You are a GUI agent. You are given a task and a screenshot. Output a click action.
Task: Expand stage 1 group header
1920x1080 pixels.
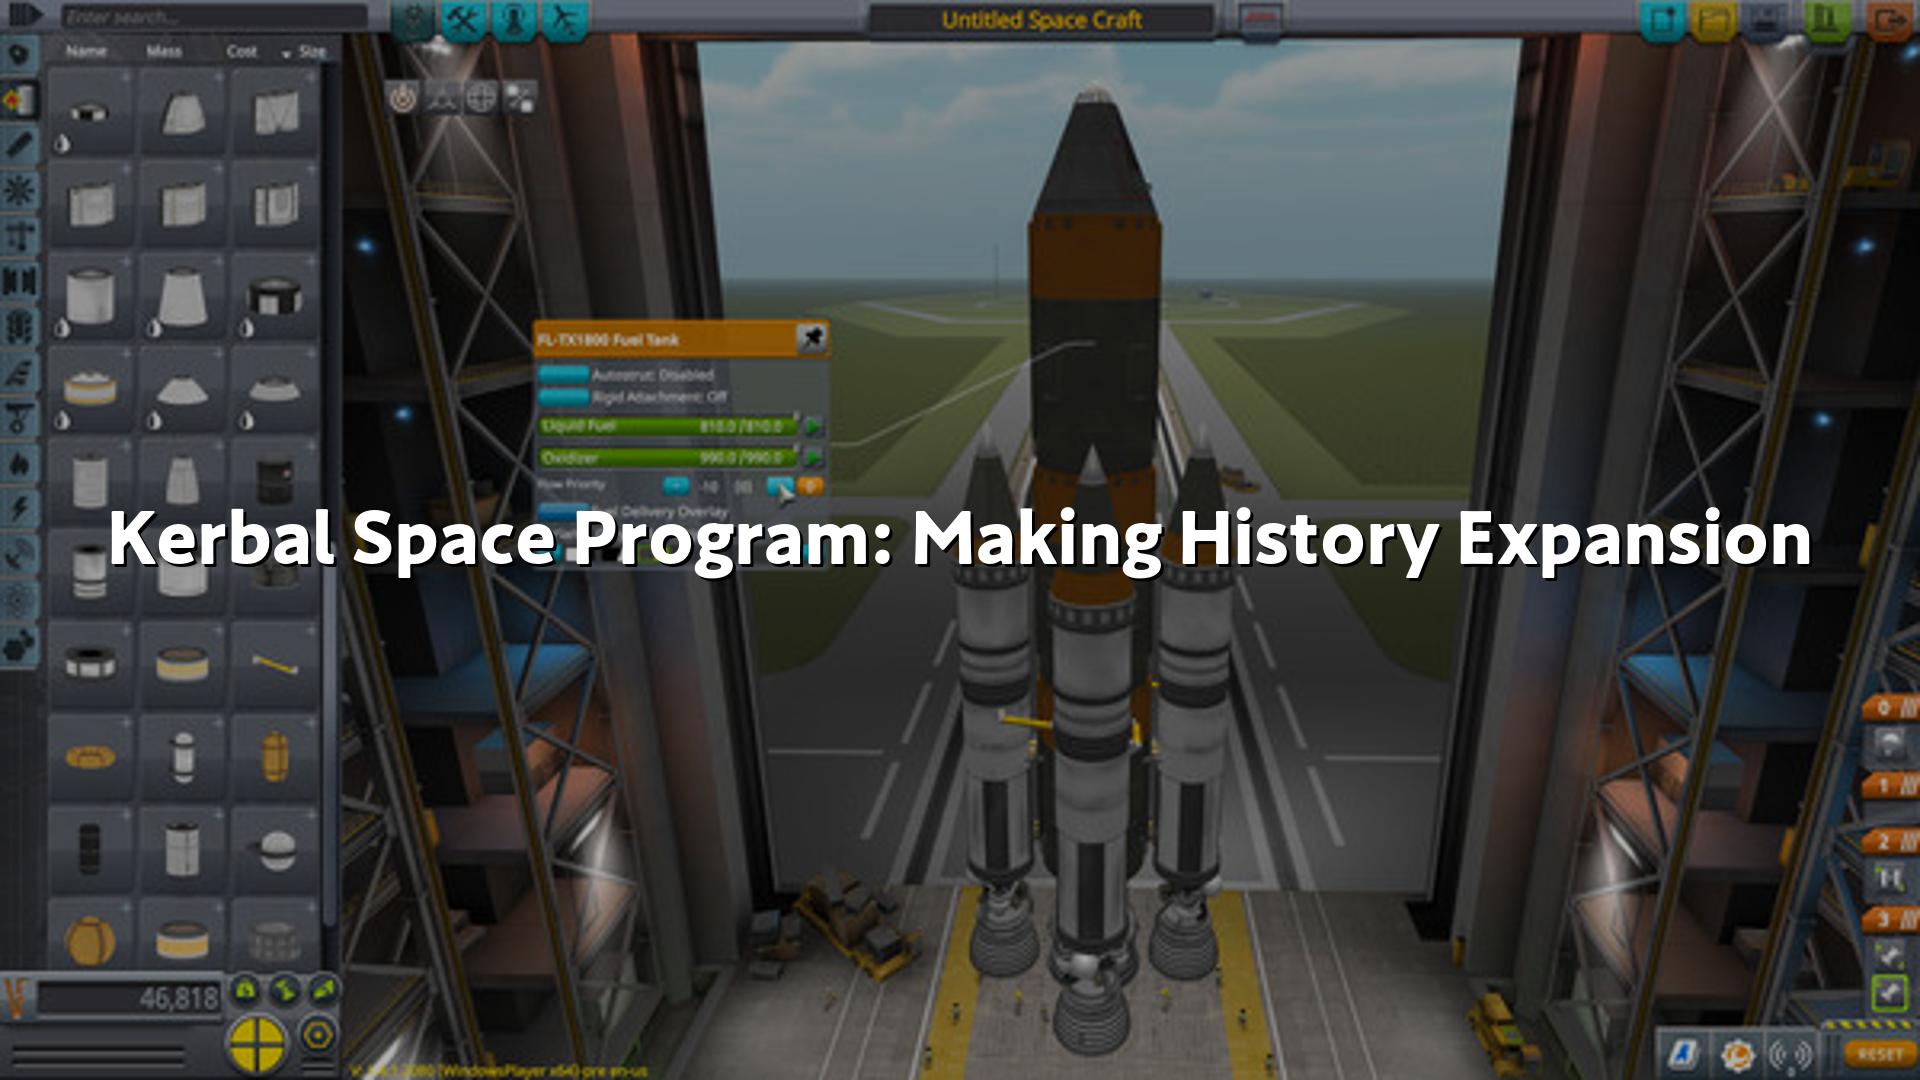1890,785
